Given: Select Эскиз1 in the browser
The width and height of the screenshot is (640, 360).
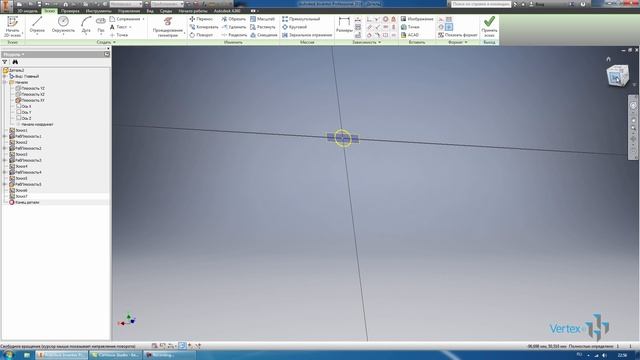Looking at the screenshot, I should [18, 130].
